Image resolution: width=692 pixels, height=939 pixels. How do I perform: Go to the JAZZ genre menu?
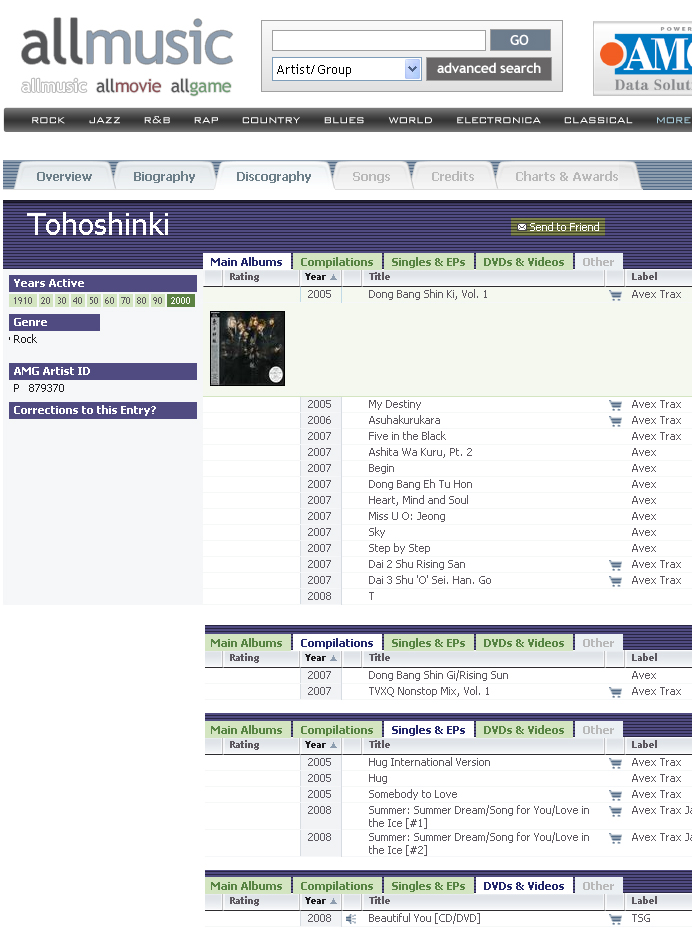(x=105, y=120)
